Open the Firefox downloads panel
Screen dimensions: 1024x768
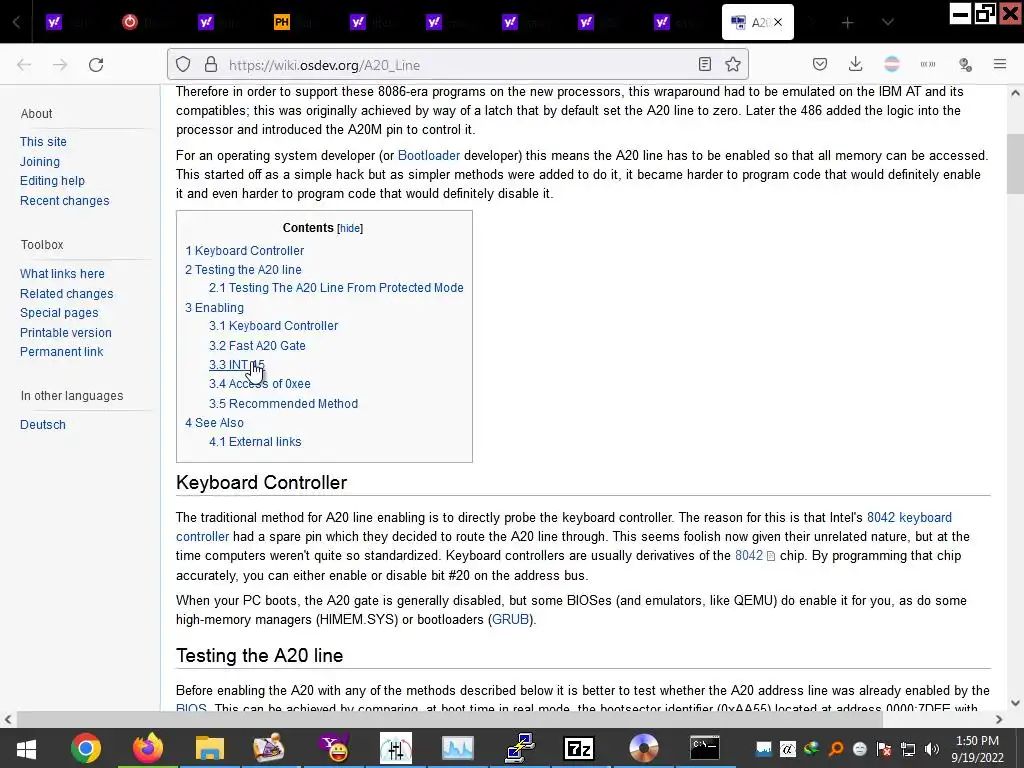point(856,65)
